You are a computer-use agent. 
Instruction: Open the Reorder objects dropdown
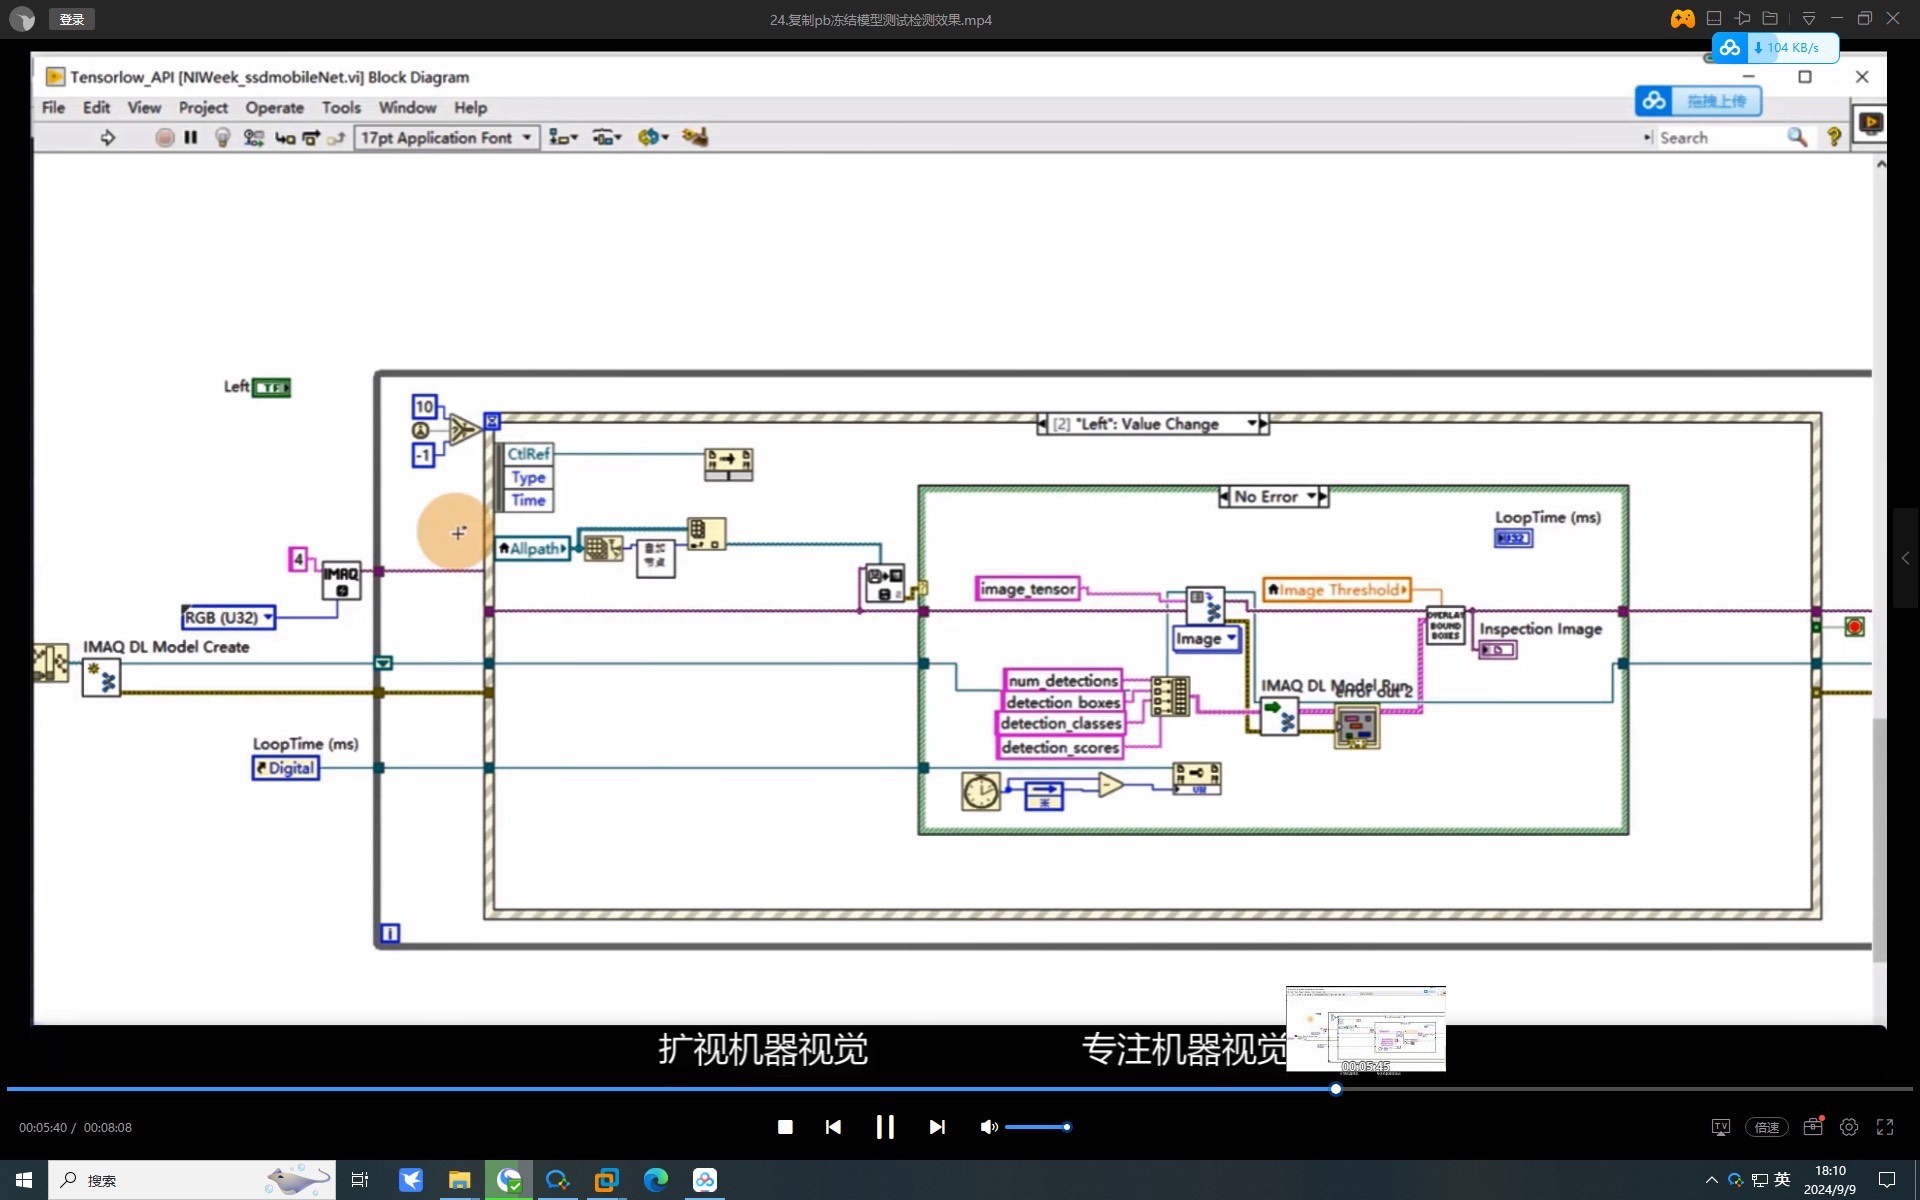pos(653,137)
